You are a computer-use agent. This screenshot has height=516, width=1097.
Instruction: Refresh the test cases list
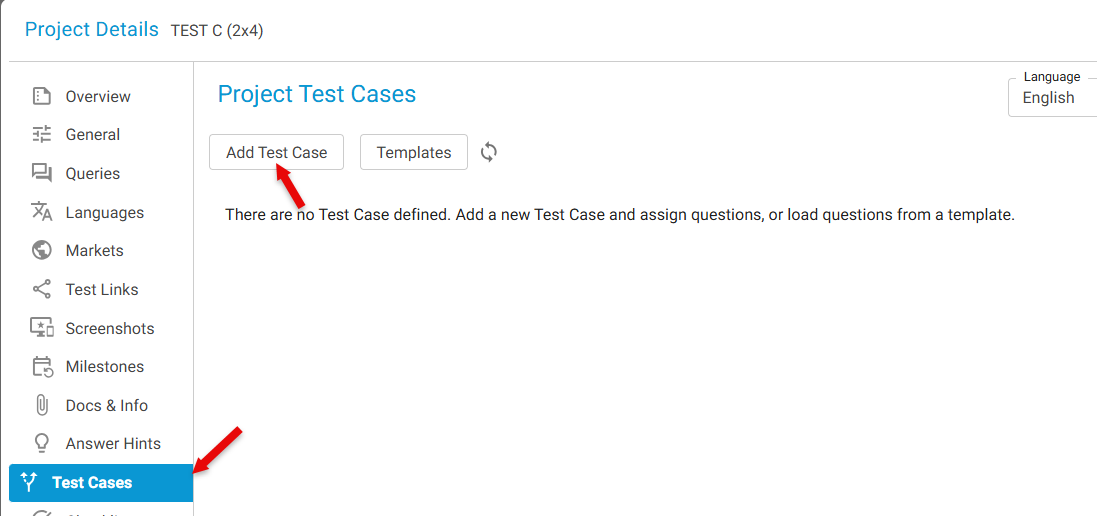489,152
